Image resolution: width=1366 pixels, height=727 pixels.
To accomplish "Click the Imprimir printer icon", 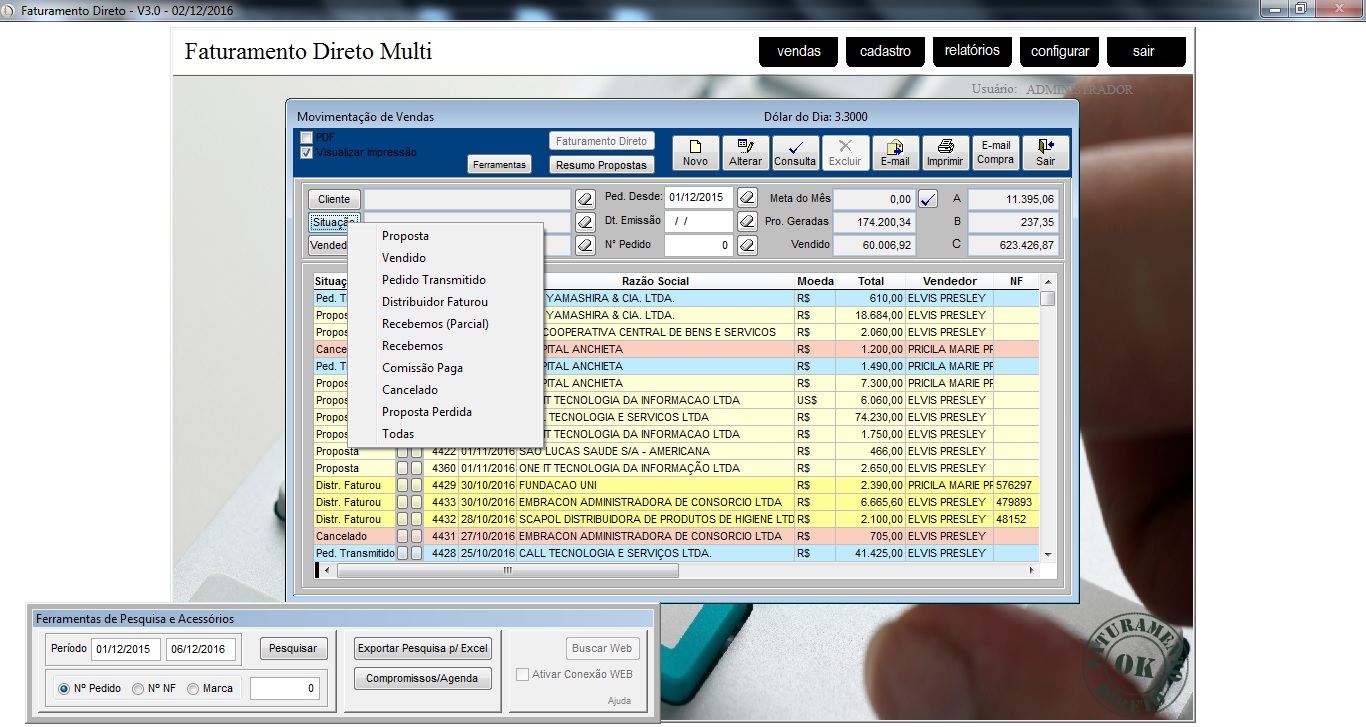I will [x=945, y=147].
